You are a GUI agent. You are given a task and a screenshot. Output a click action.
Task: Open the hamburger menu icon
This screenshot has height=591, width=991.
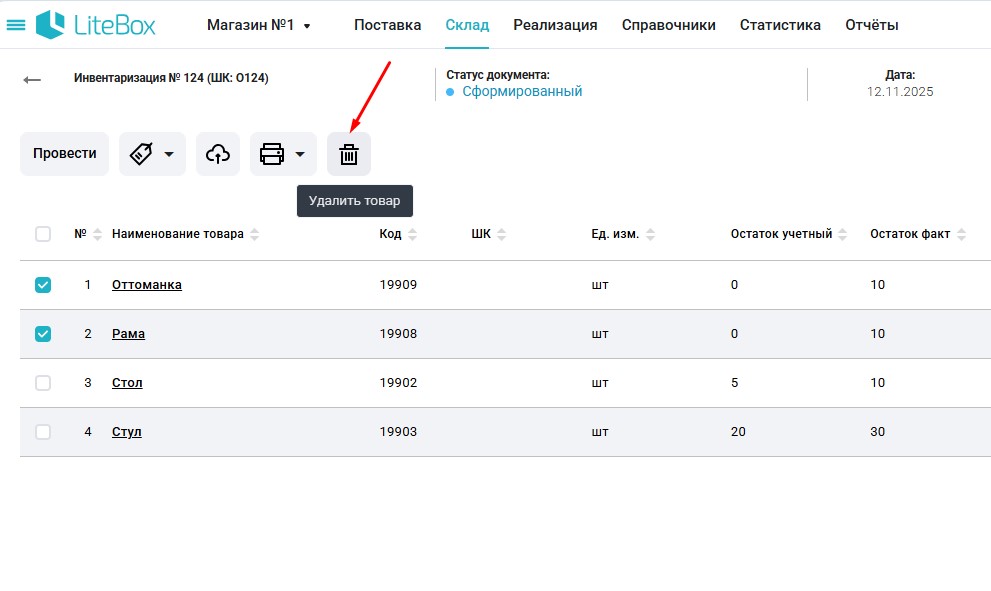[16, 25]
